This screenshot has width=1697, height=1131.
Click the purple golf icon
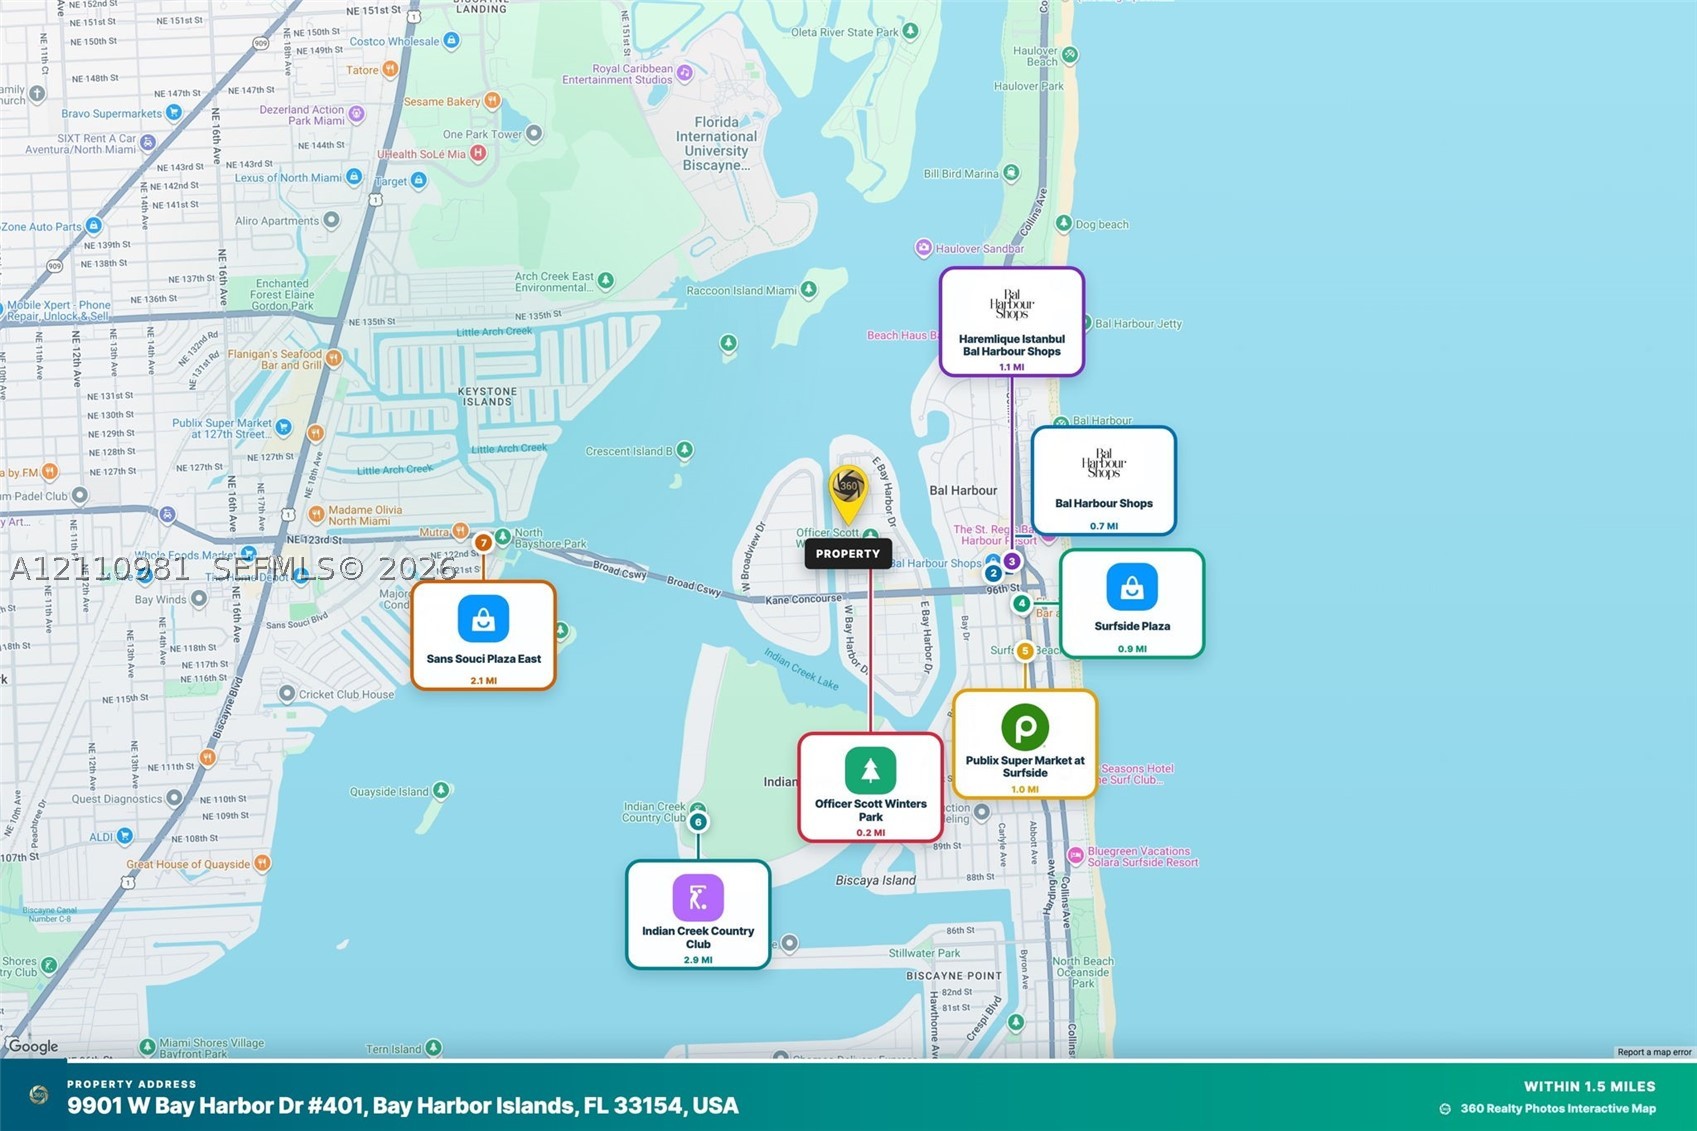(698, 897)
